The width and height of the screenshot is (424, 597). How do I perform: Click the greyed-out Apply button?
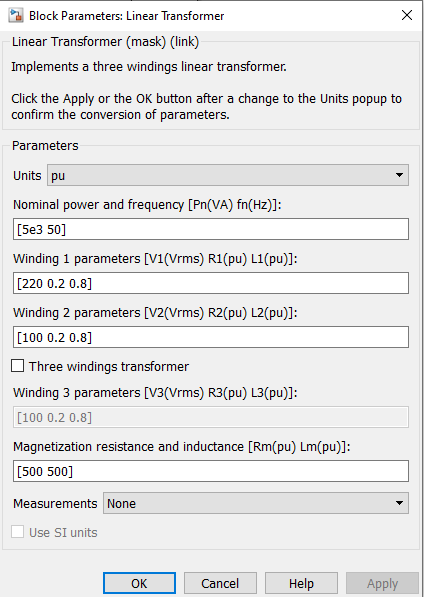point(382,583)
